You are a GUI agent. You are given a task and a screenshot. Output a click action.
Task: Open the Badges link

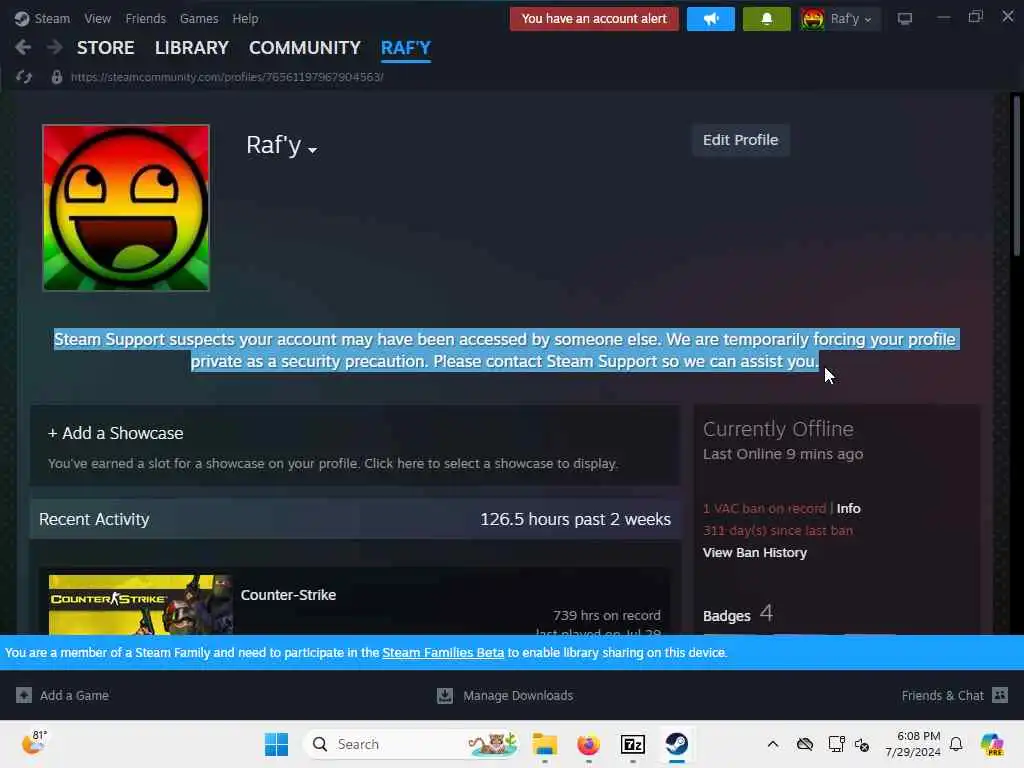(726, 616)
